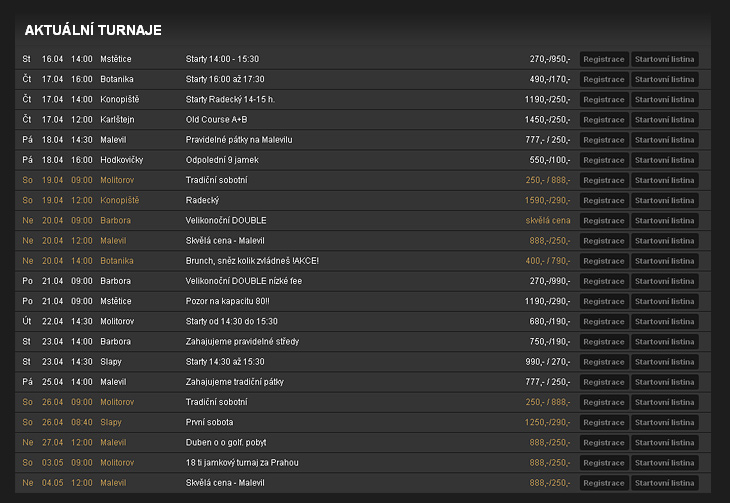
Task: Click 'Zahajujeme pravidelné středy' description
Action: 242,341
